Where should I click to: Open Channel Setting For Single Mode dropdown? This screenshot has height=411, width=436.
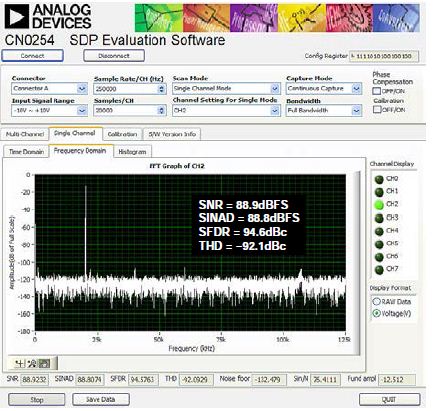pyautogui.click(x=275, y=110)
